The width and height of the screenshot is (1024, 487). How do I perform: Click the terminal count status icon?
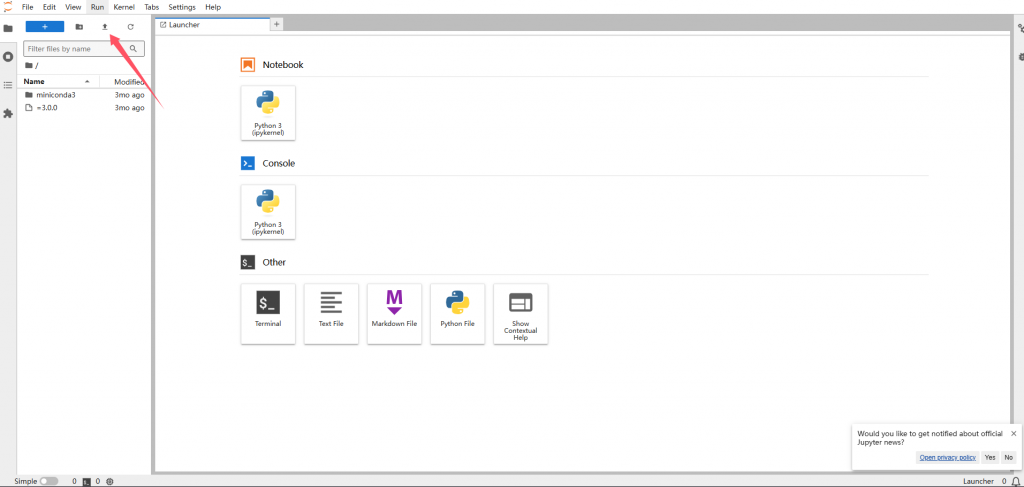[86, 481]
